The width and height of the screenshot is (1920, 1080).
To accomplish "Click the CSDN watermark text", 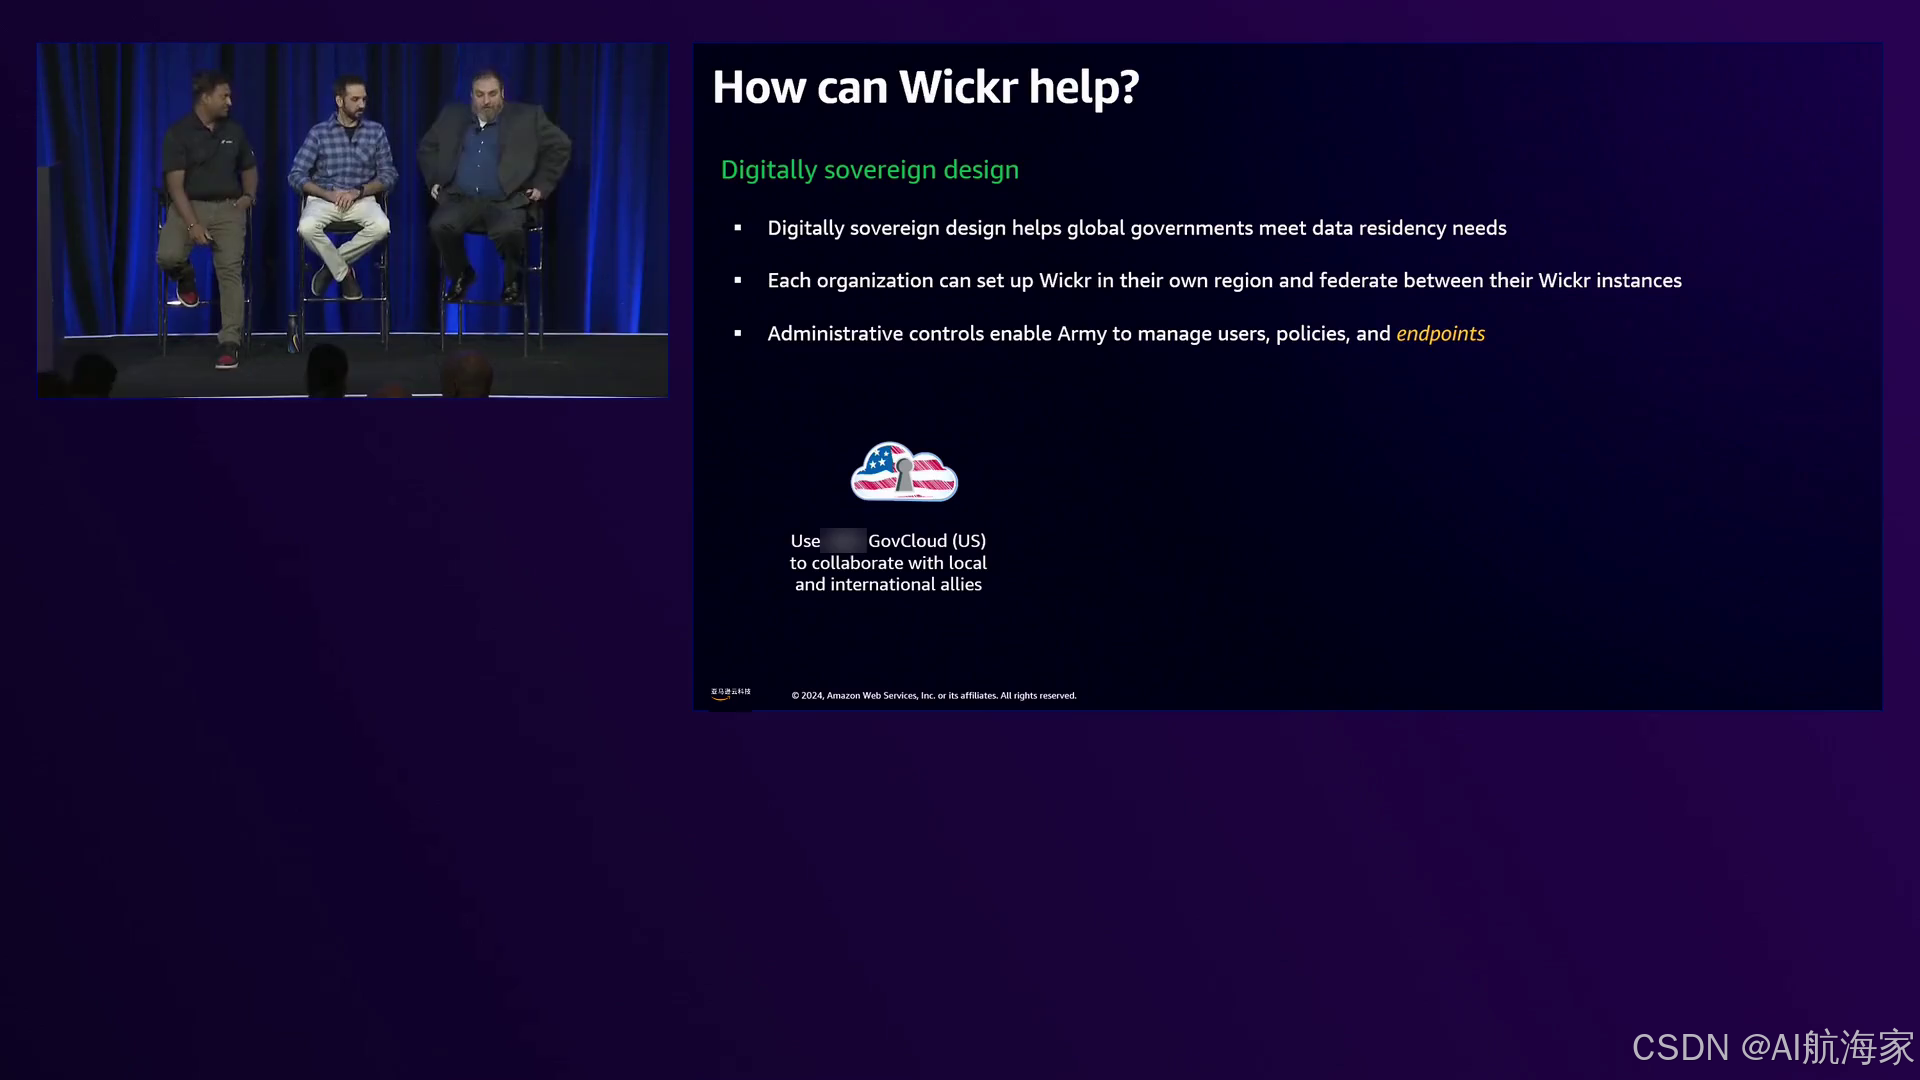I will [1771, 1047].
